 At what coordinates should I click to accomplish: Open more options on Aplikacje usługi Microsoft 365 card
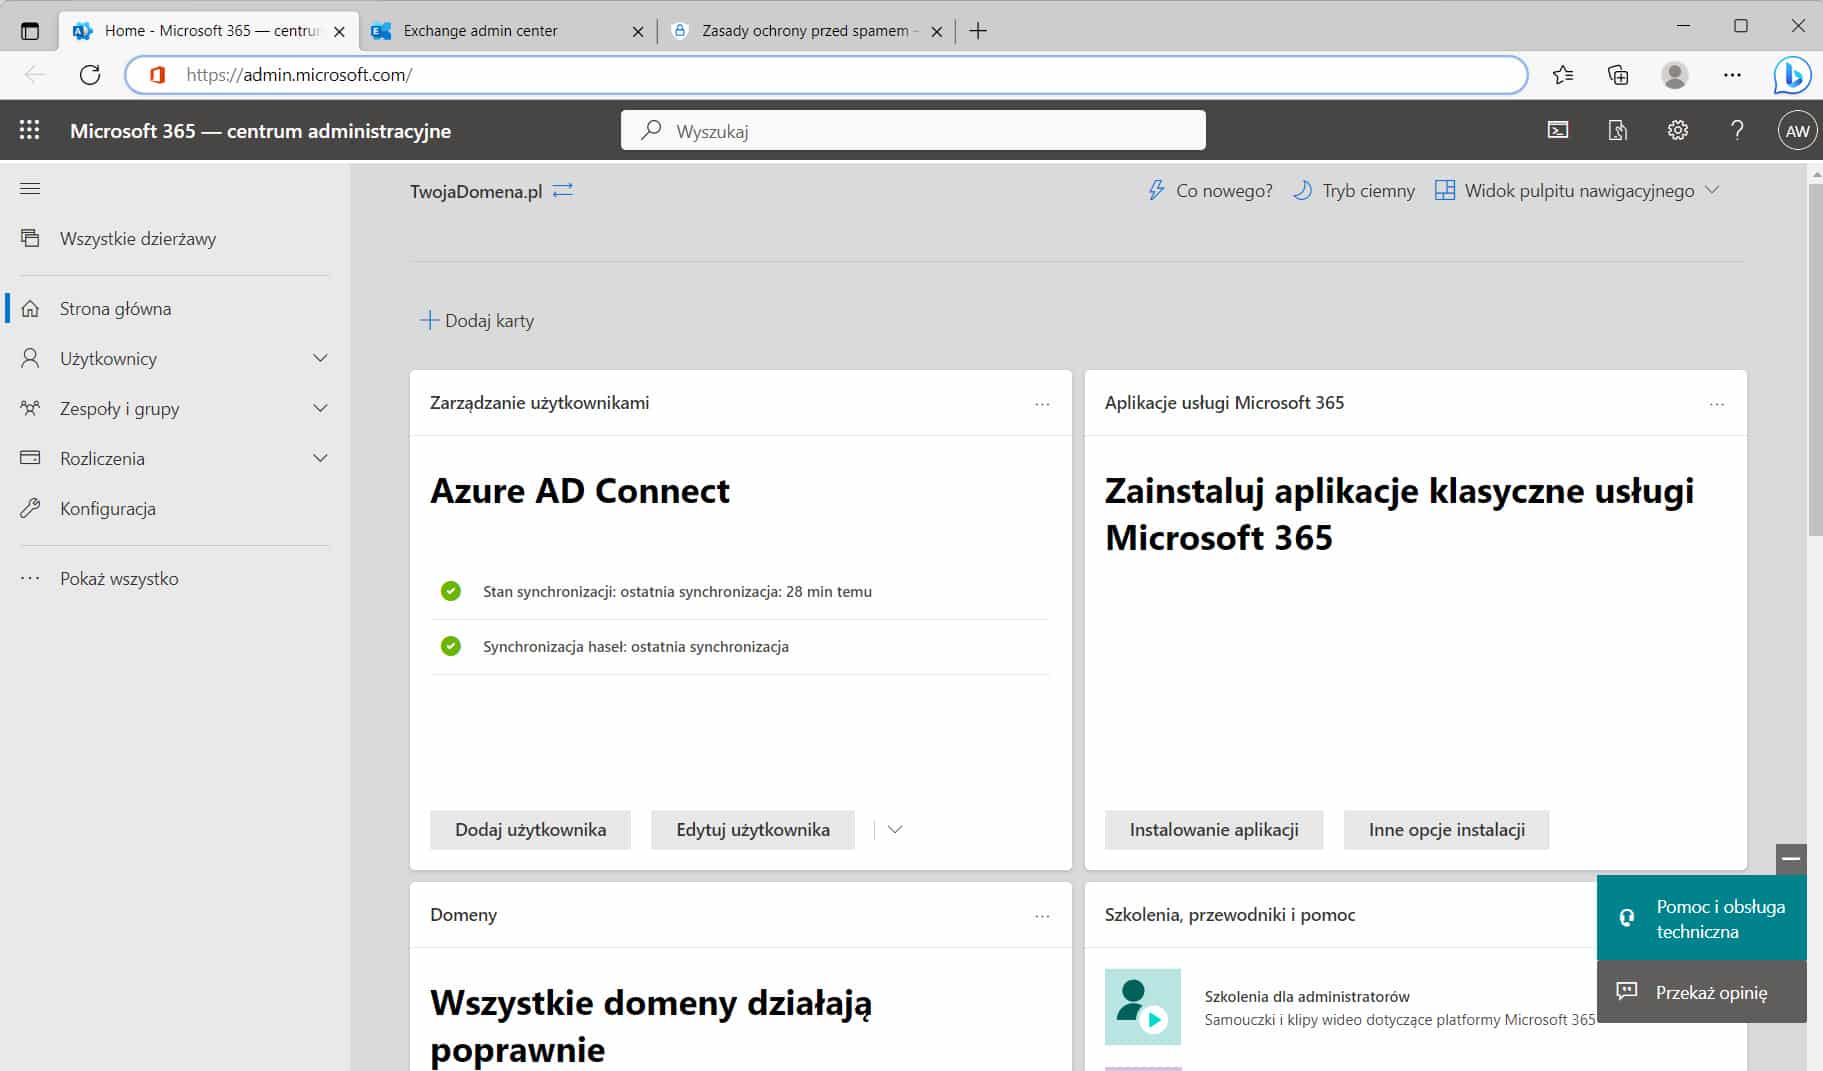pos(1717,404)
